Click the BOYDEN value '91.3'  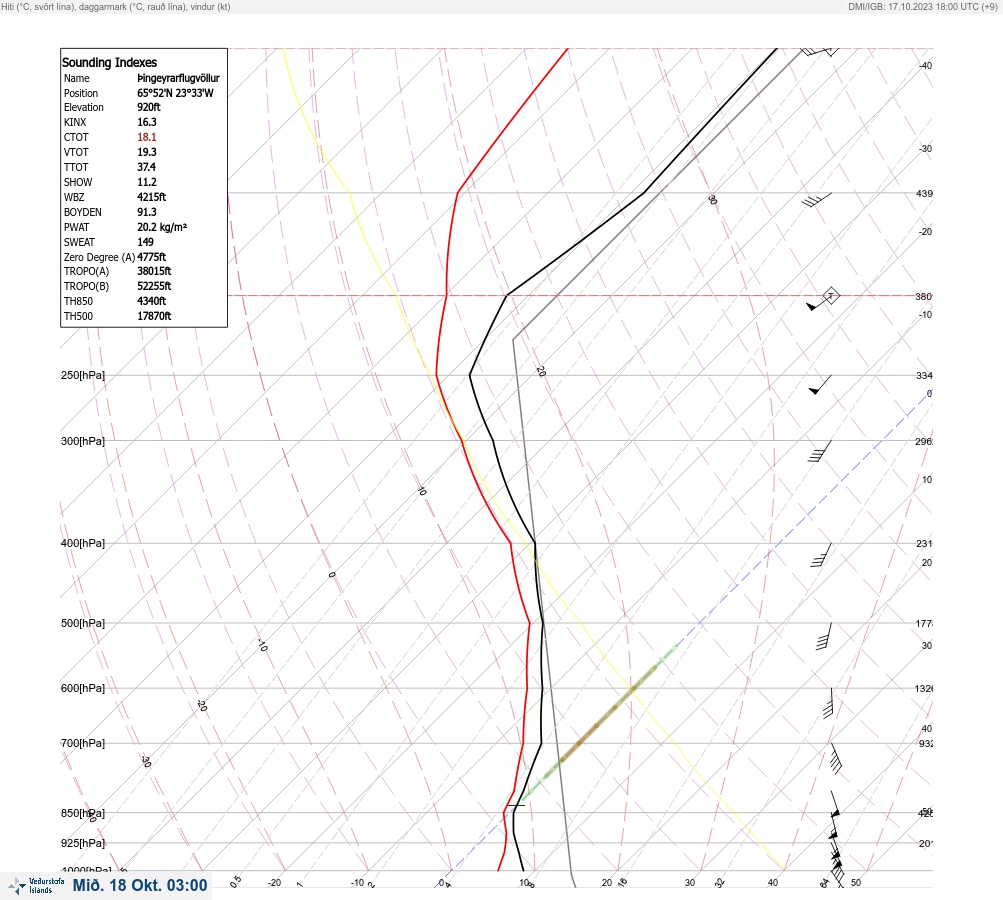point(146,212)
